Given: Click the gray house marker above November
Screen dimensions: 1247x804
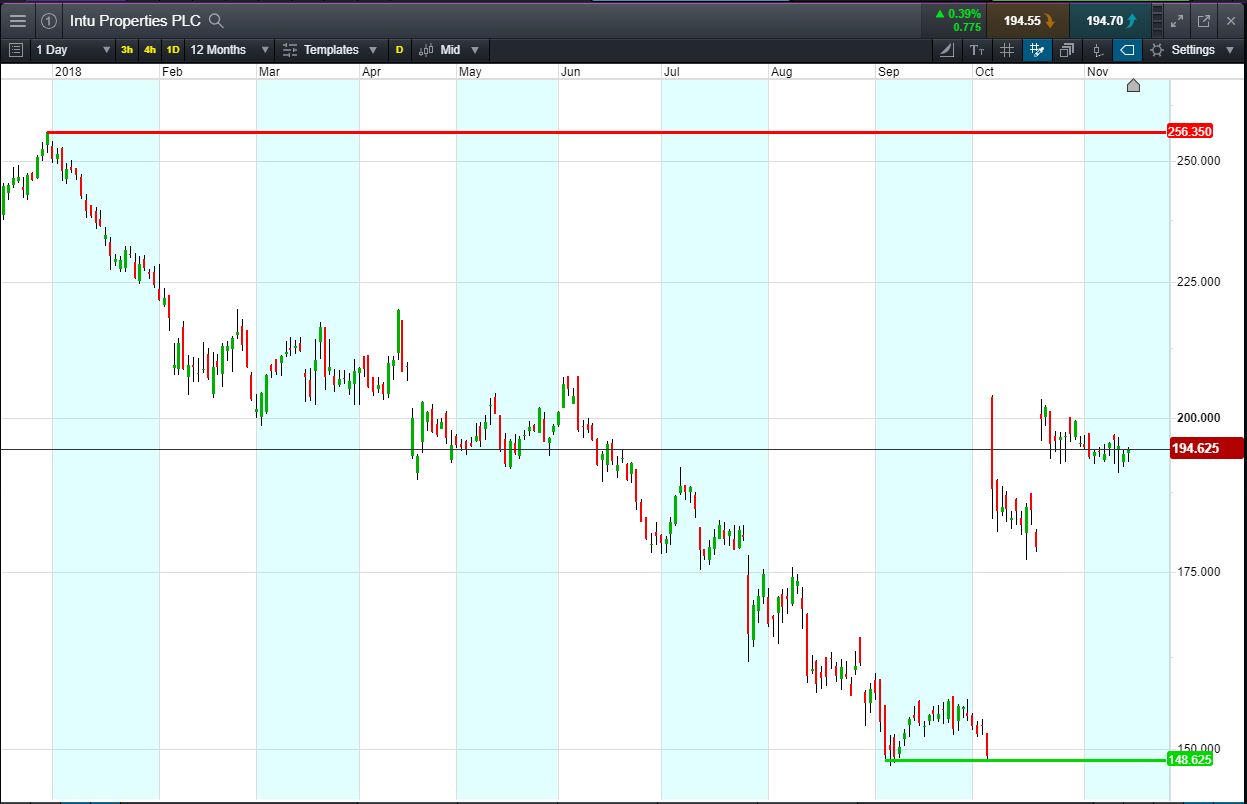Looking at the screenshot, I should pyautogui.click(x=1133, y=85).
